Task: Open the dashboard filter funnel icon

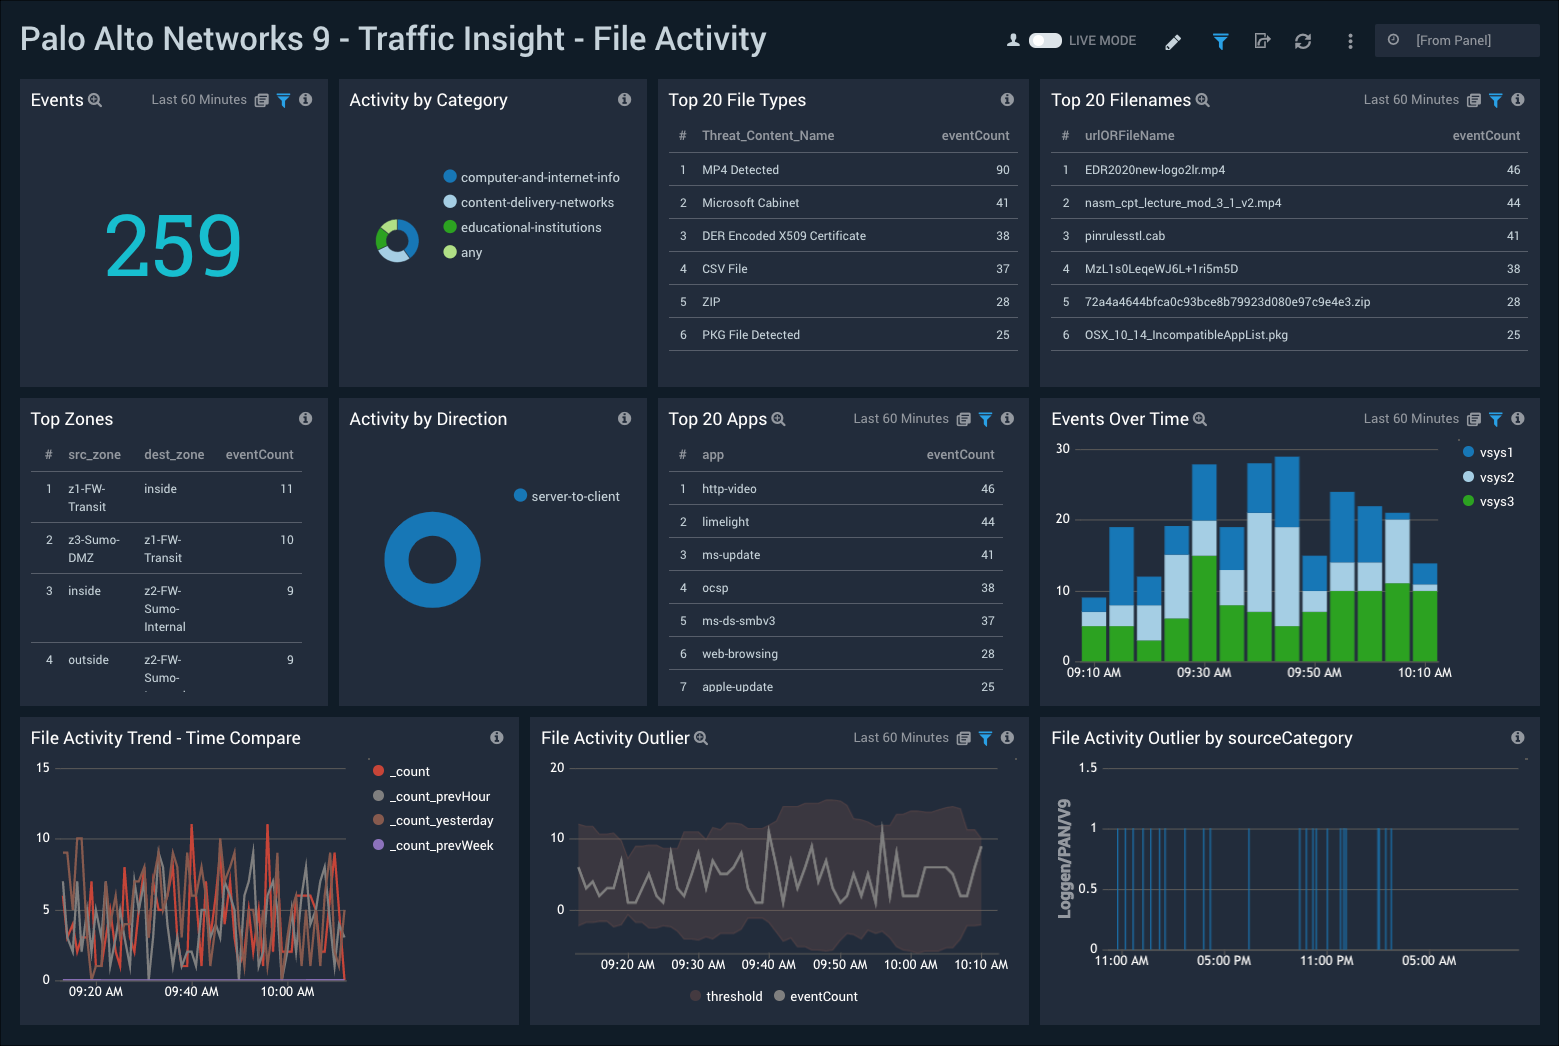Action: 1220,41
